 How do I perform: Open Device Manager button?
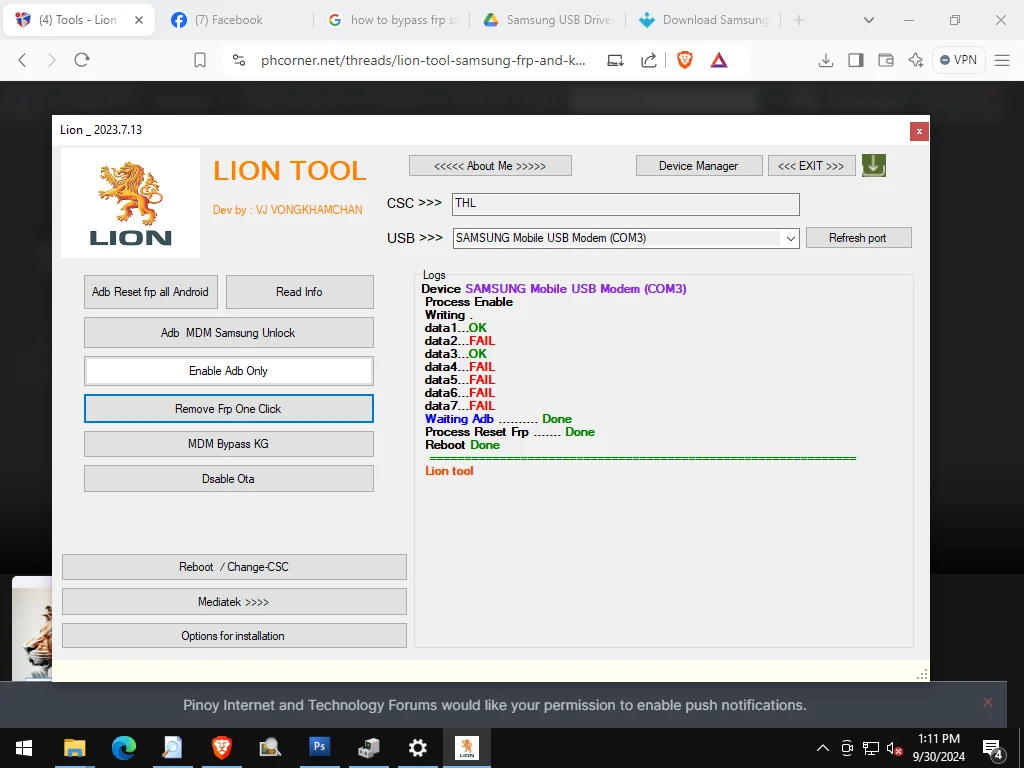(x=699, y=166)
